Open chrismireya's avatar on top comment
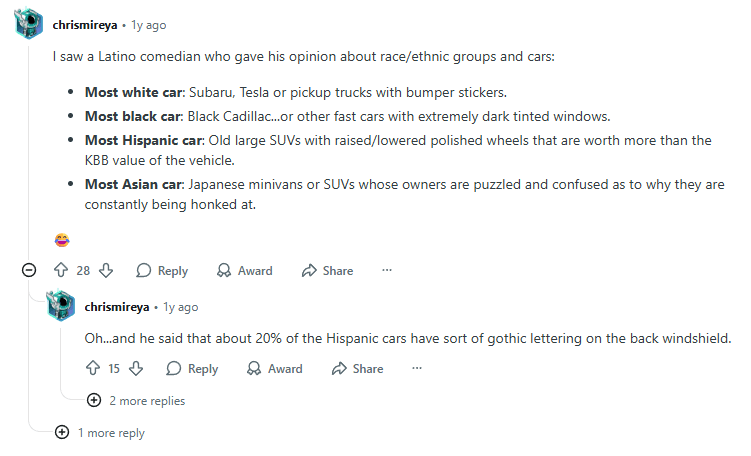 [29, 23]
